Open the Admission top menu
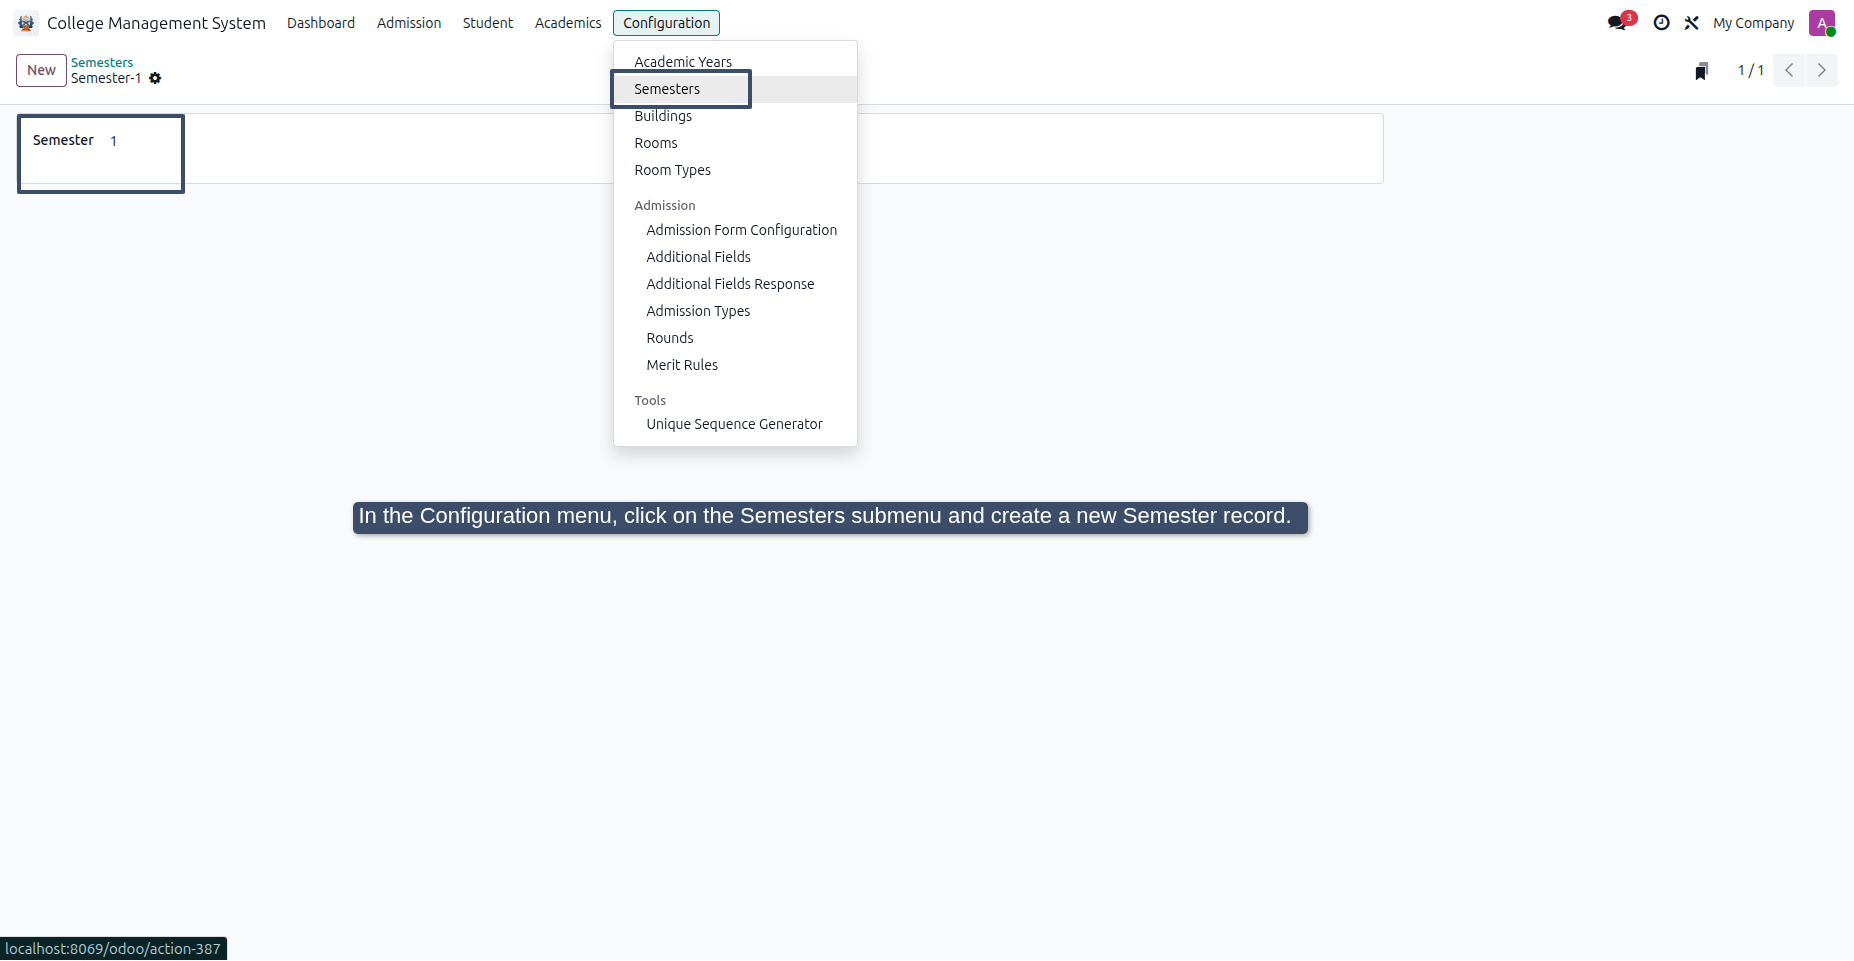This screenshot has height=961, width=1854. 409,23
